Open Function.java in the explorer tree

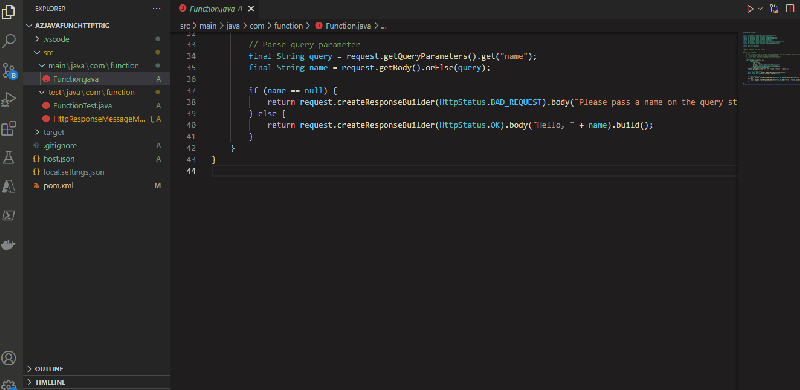coord(76,79)
